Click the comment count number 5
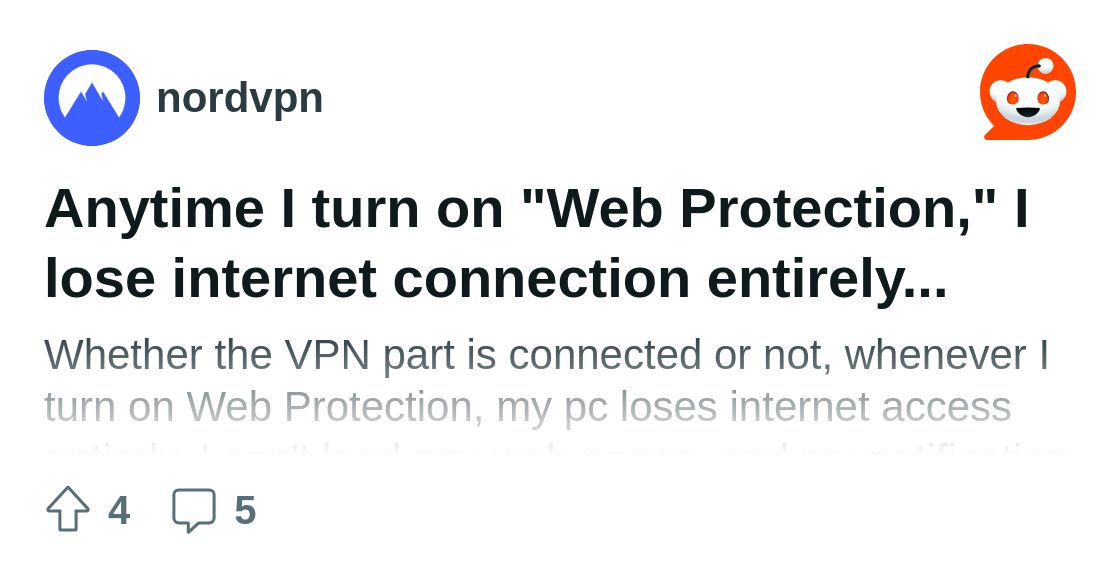Viewport: 1120px width, 584px height. click(x=245, y=511)
